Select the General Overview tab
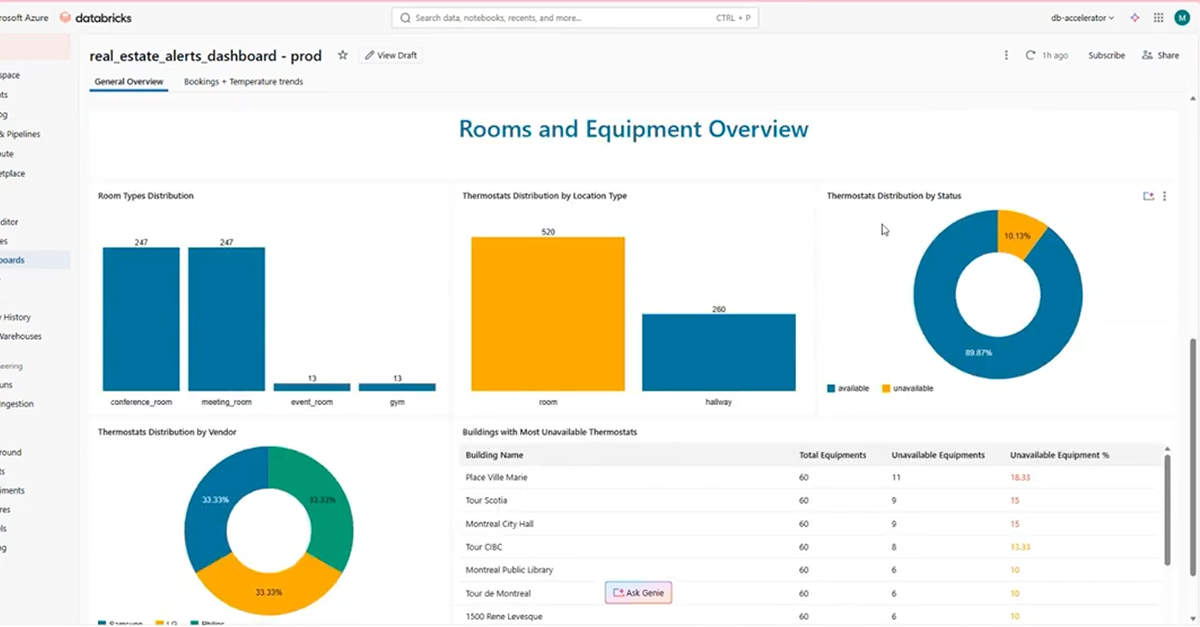This screenshot has width=1200, height=627. click(128, 82)
